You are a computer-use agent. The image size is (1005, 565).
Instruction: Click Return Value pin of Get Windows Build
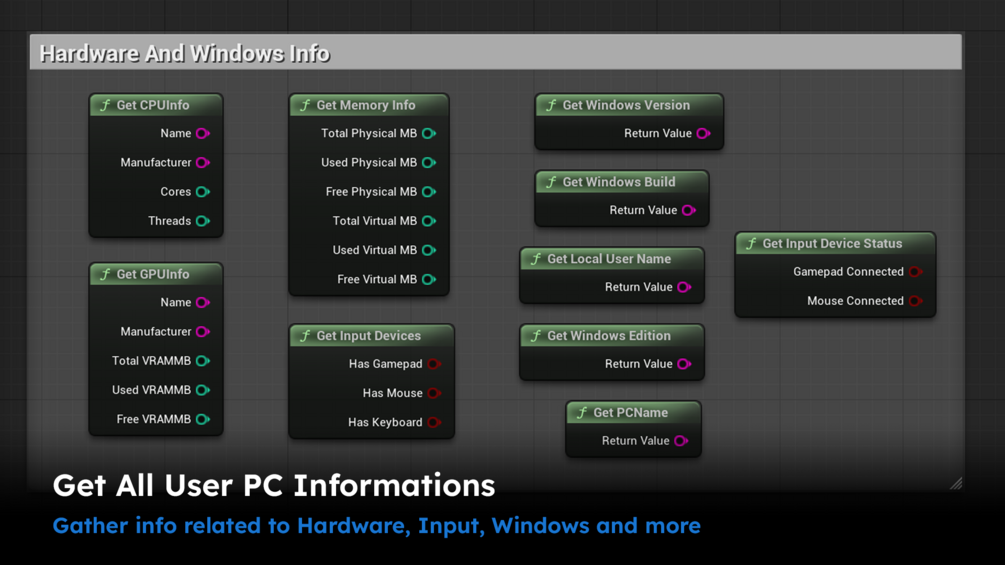click(x=688, y=210)
